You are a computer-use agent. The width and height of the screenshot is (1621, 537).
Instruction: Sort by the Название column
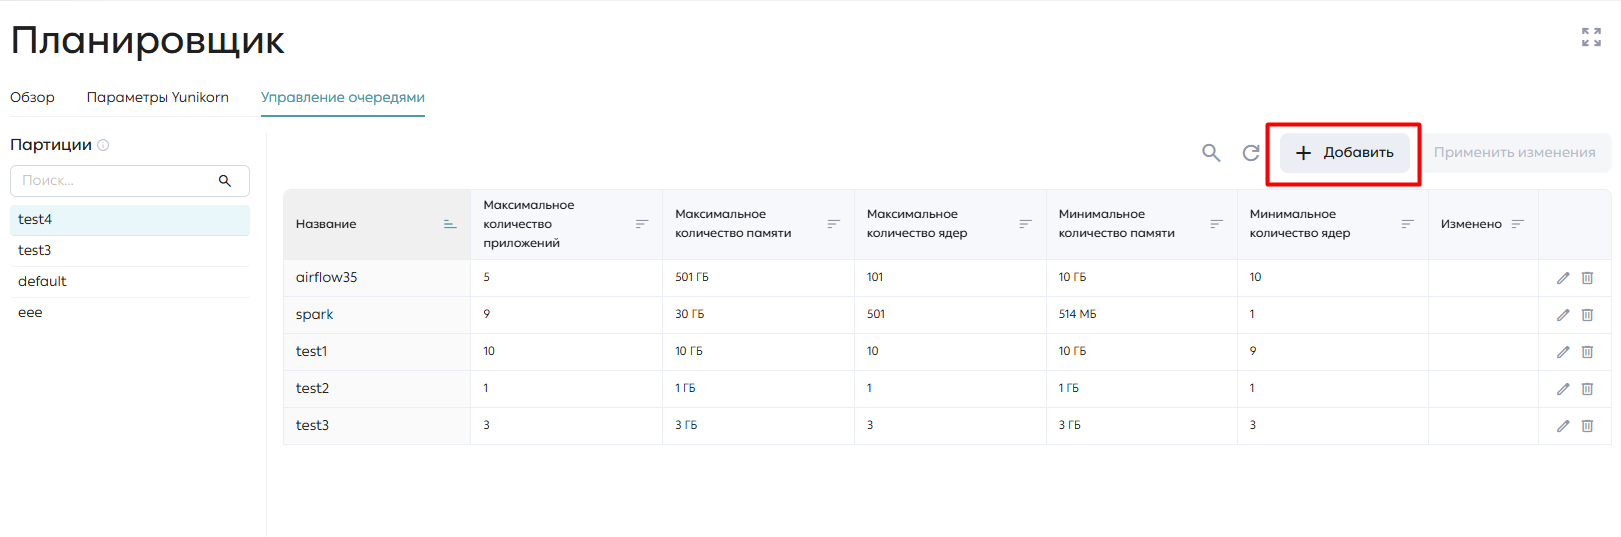[x=450, y=224]
